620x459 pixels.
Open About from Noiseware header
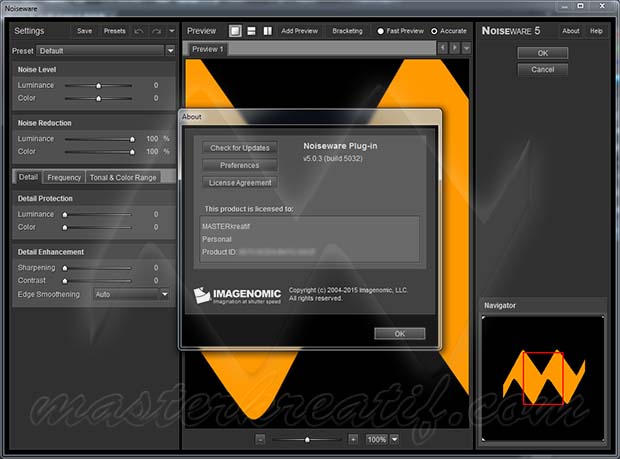[x=571, y=31]
